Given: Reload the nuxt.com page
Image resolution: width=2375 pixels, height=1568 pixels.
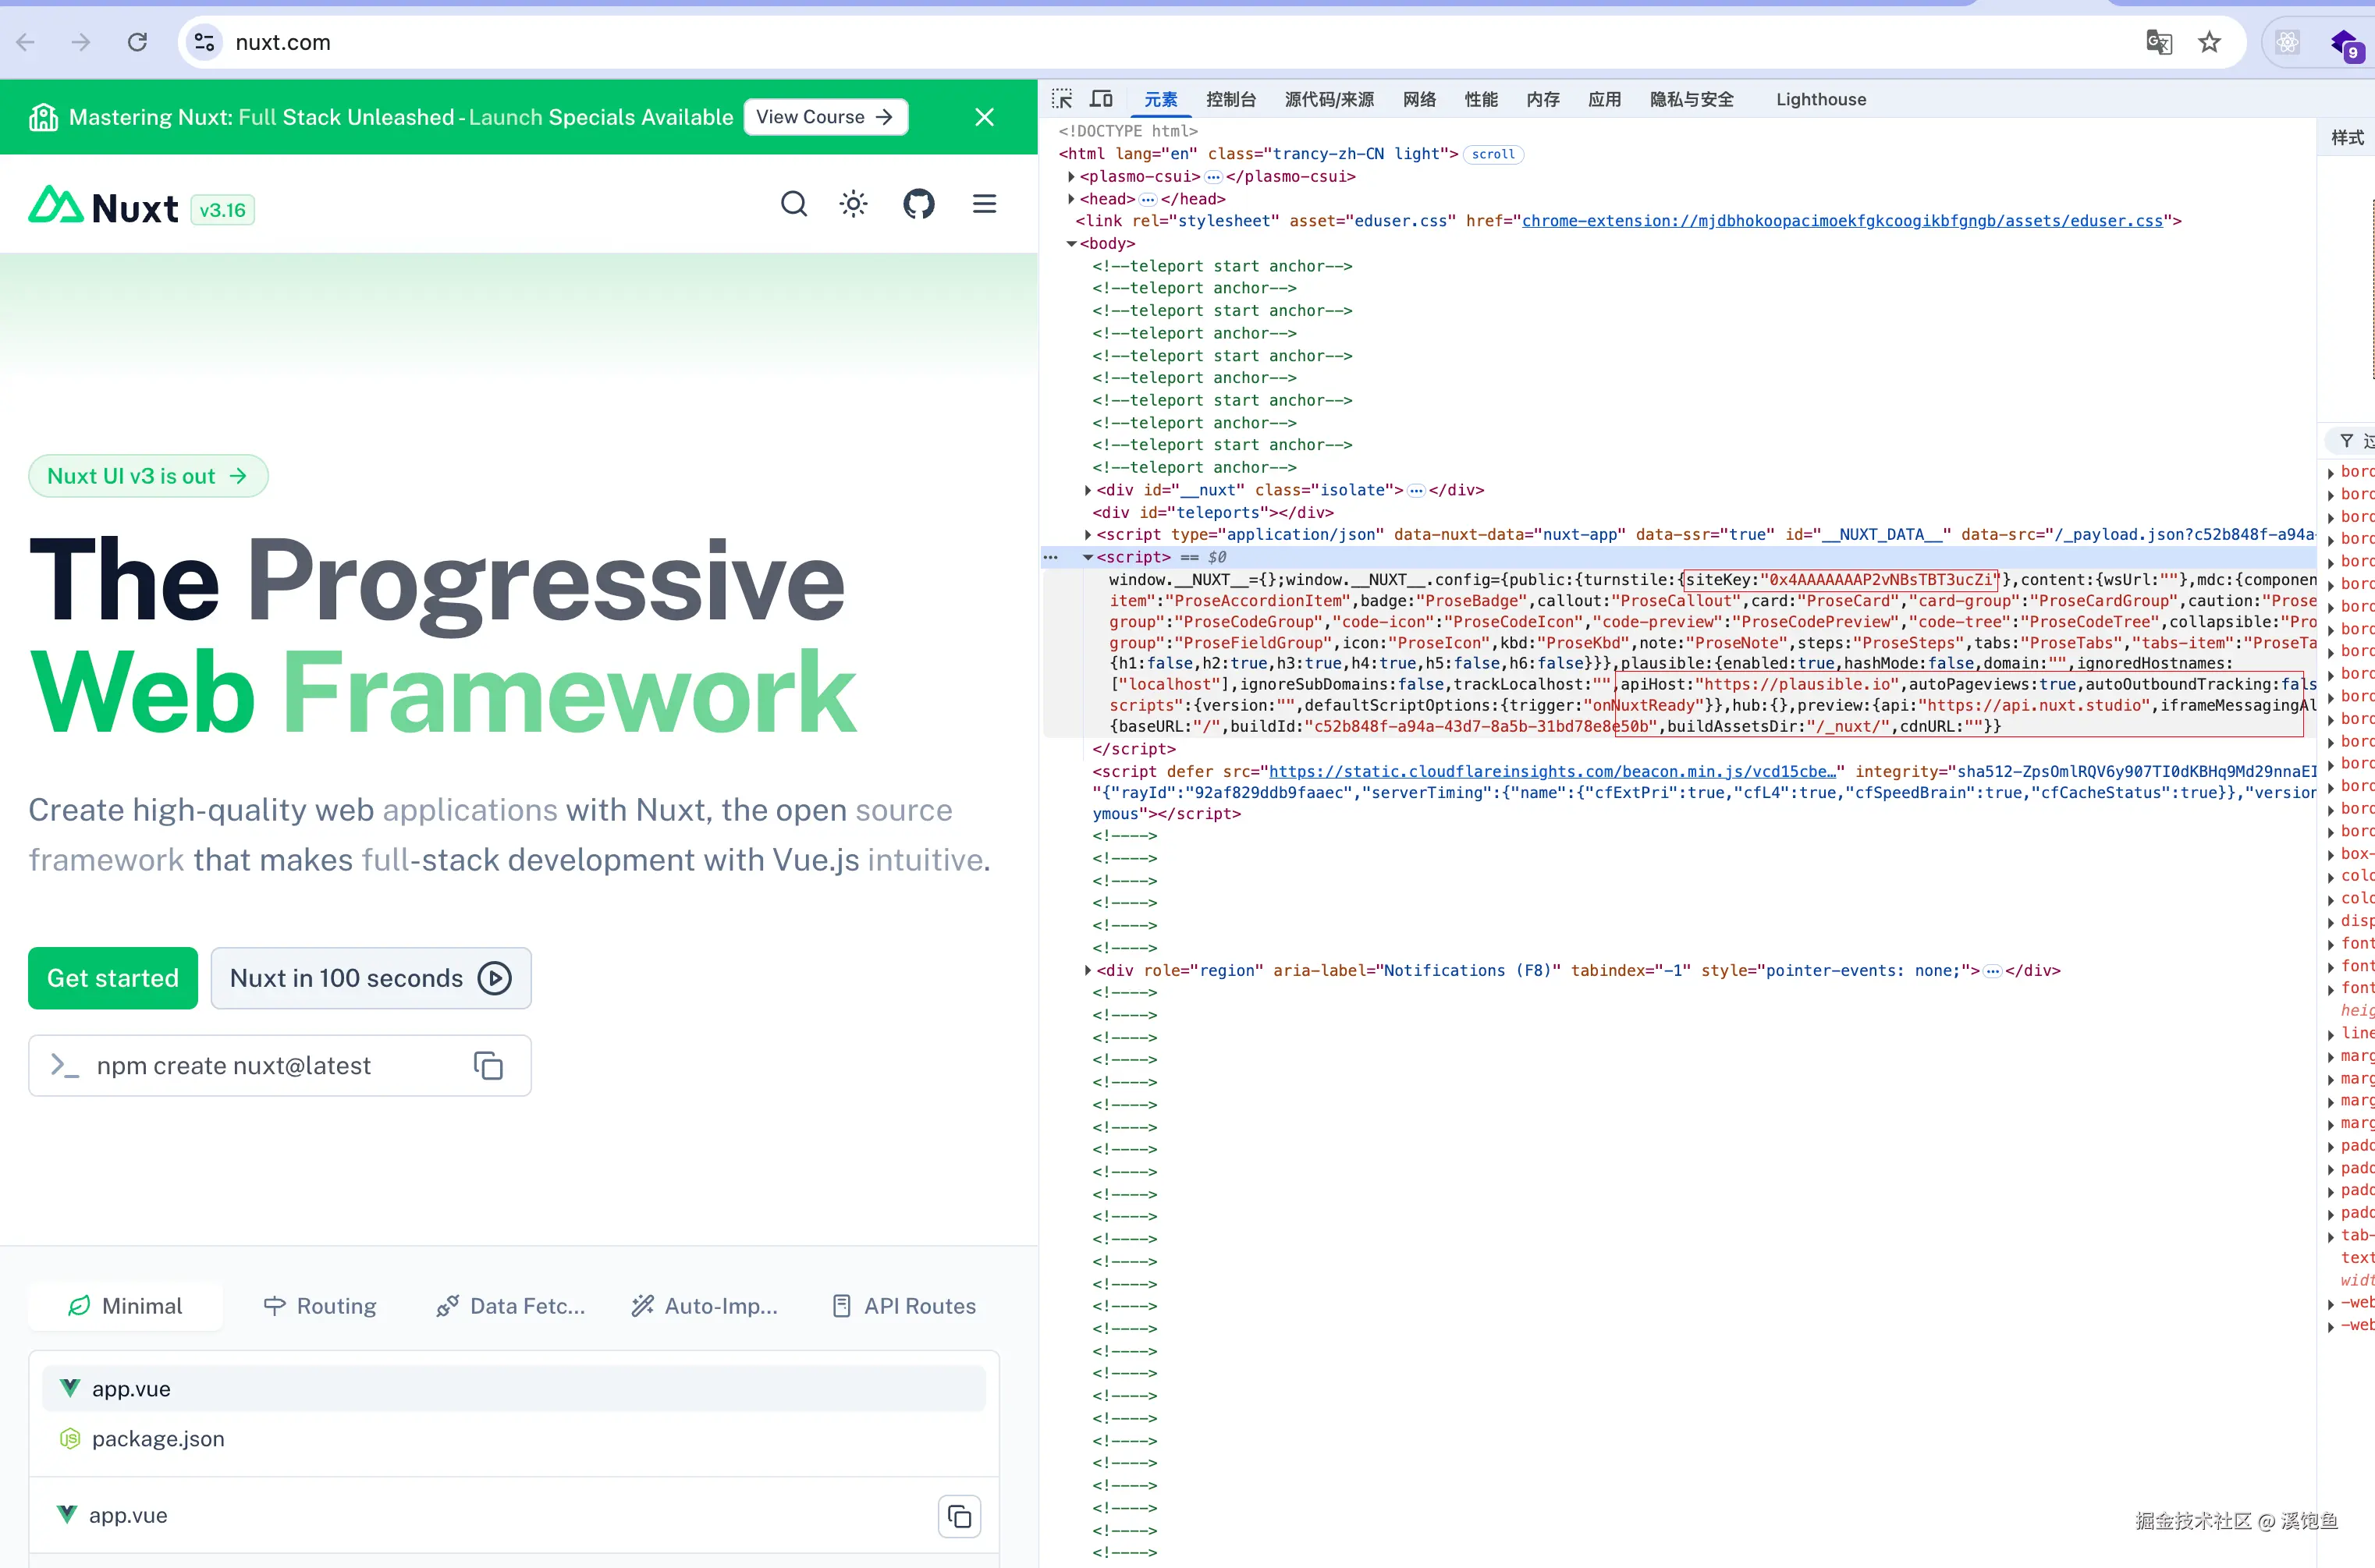Looking at the screenshot, I should 138,42.
